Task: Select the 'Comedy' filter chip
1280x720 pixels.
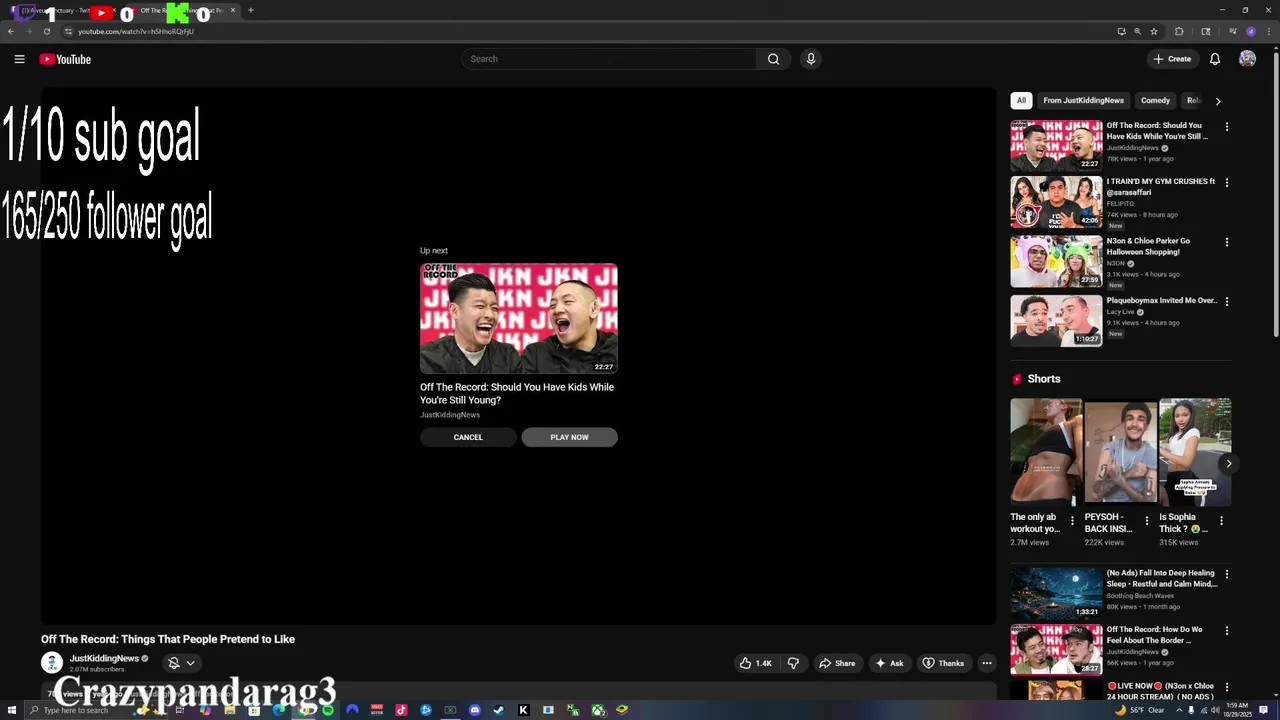Action: pyautogui.click(x=1155, y=100)
